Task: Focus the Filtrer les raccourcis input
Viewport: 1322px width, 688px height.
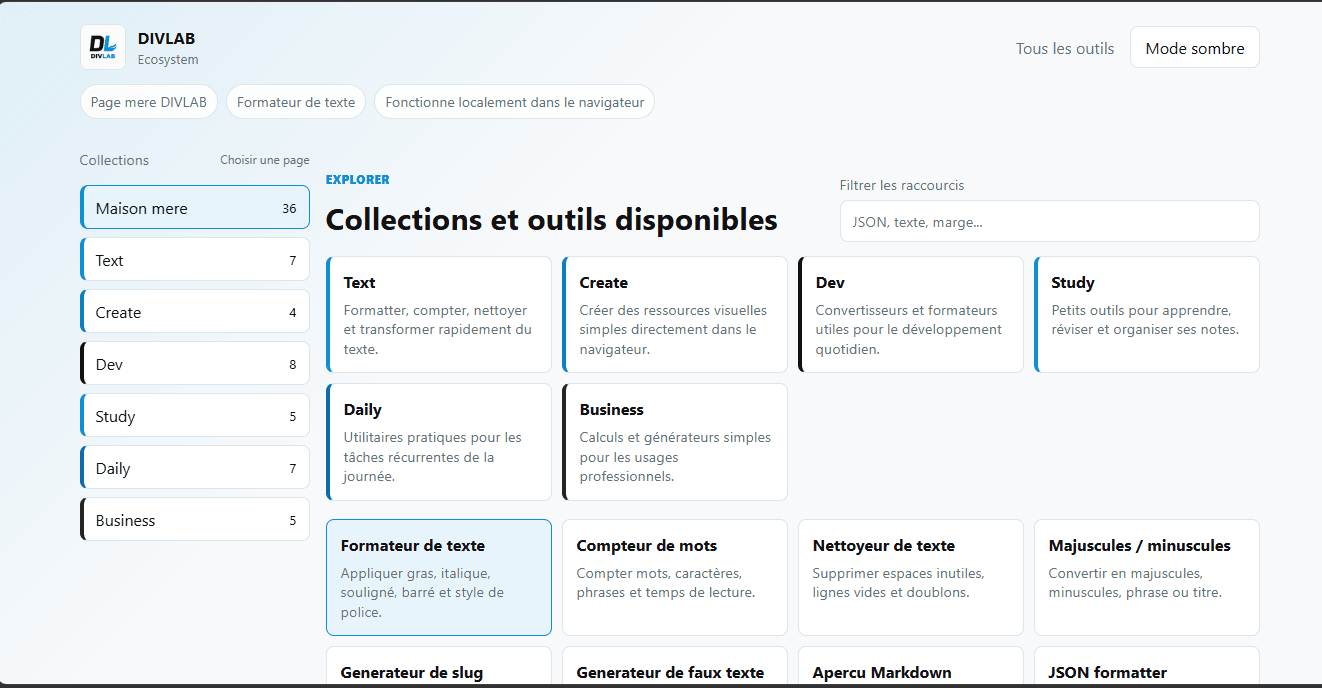Action: point(1050,221)
